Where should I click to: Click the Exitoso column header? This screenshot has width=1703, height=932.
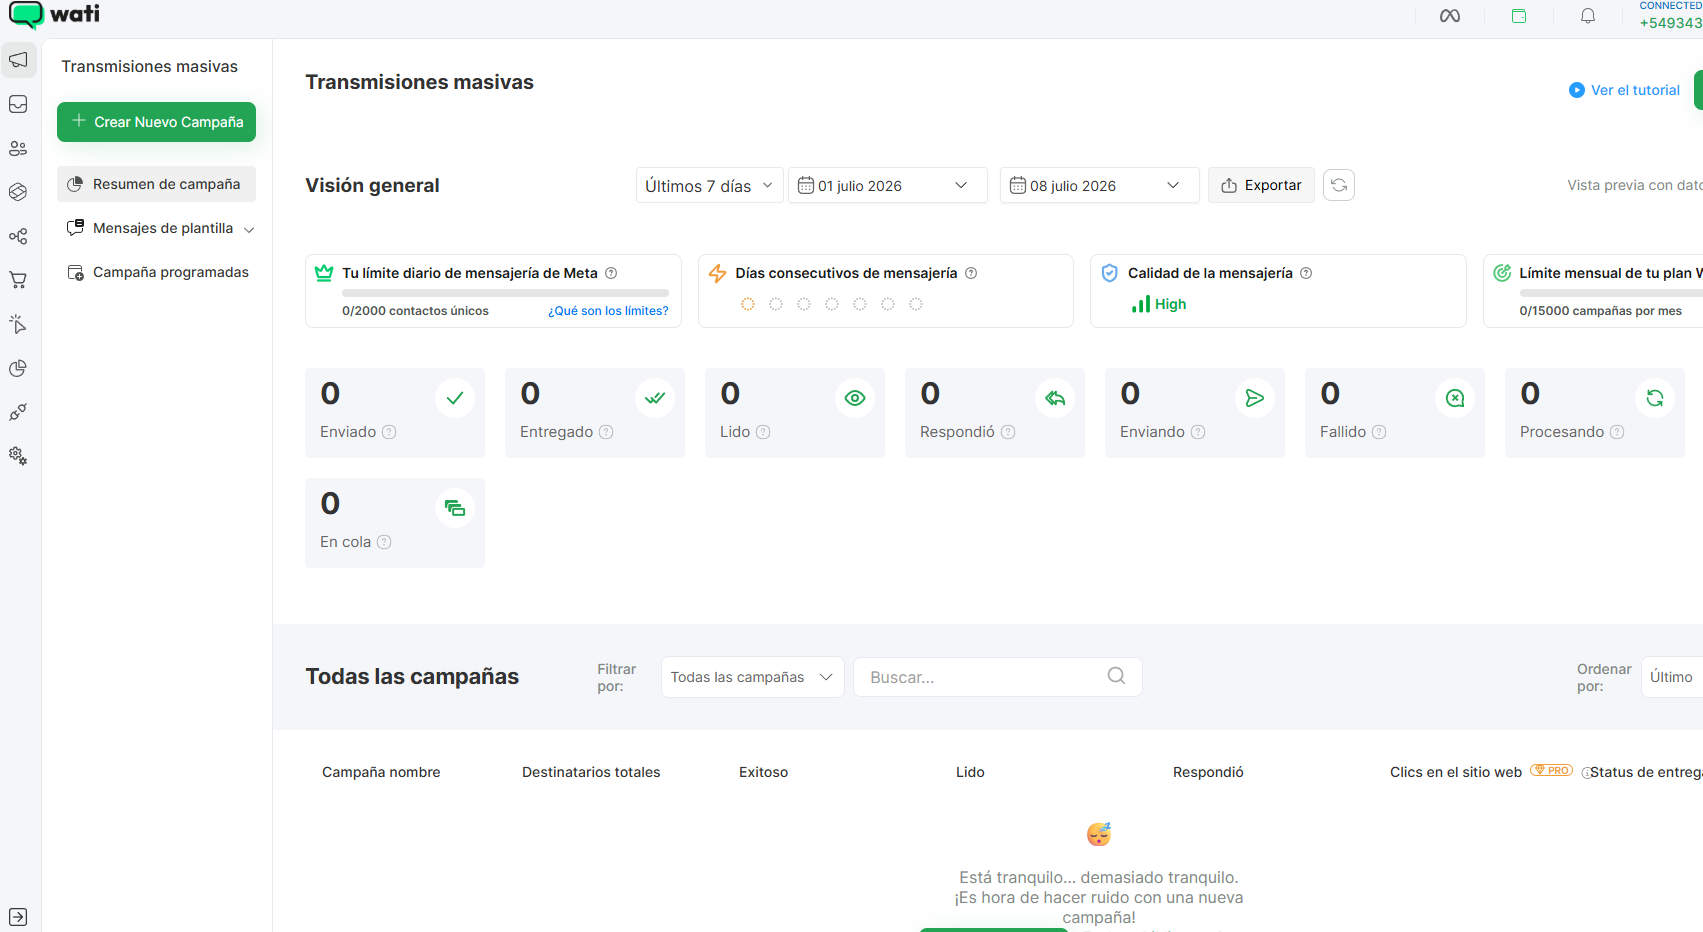763,772
